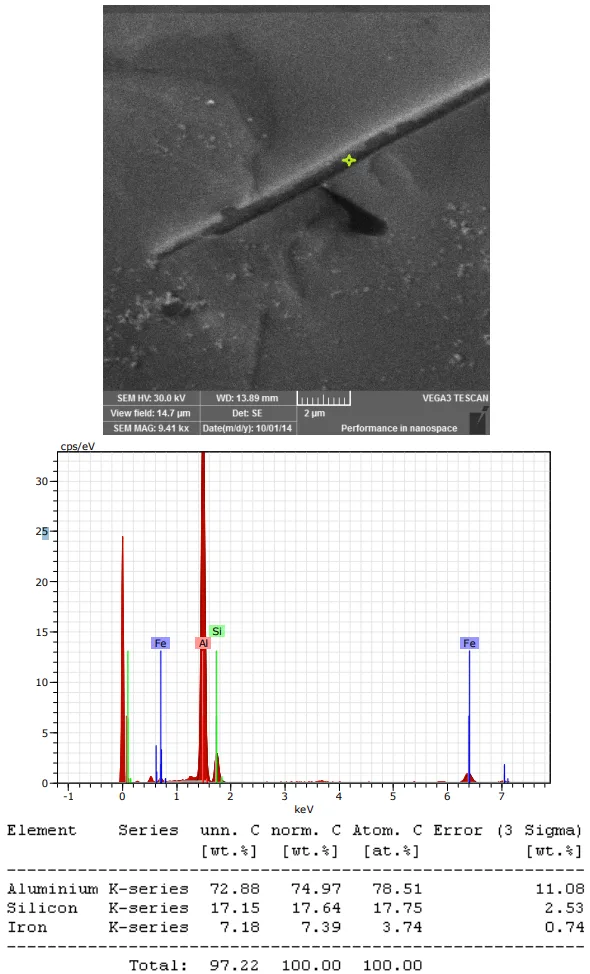Screen dimensions: 590x974
Task: Click the Iron atomic value 3.74
Action: (402, 927)
